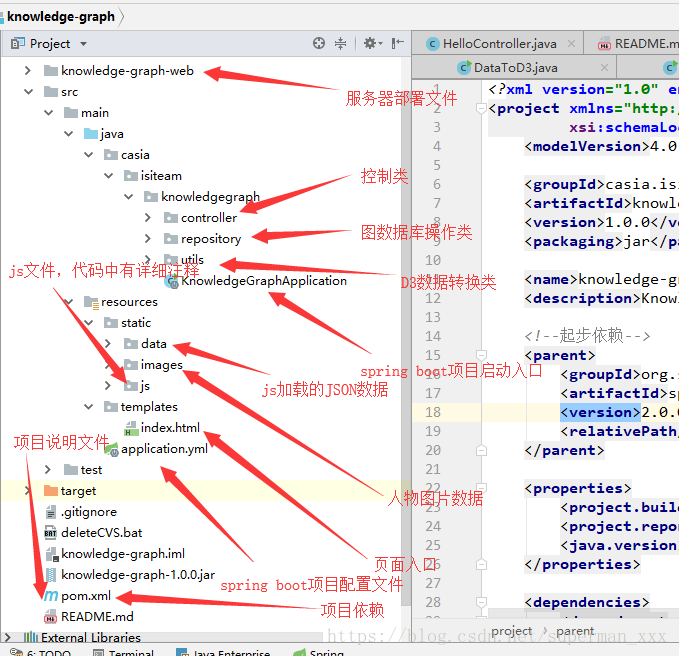Click the knowledge-graph.iml file icon
679x656 pixels.
52,554
